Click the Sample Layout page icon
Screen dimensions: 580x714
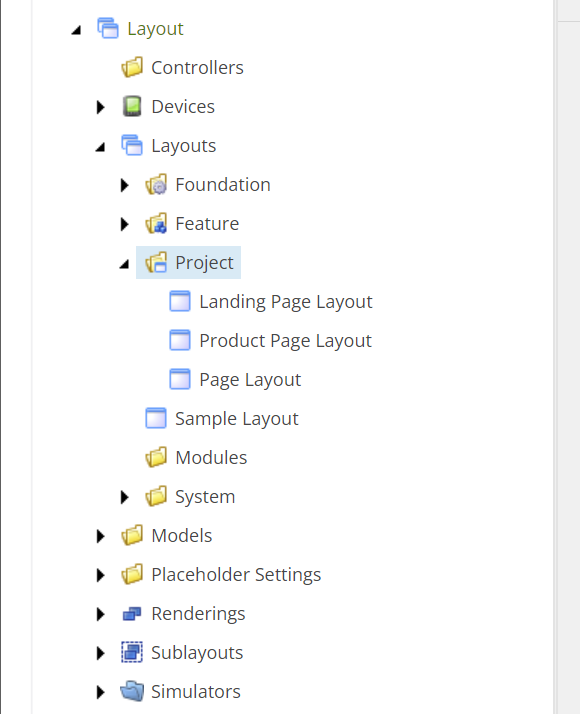[156, 418]
